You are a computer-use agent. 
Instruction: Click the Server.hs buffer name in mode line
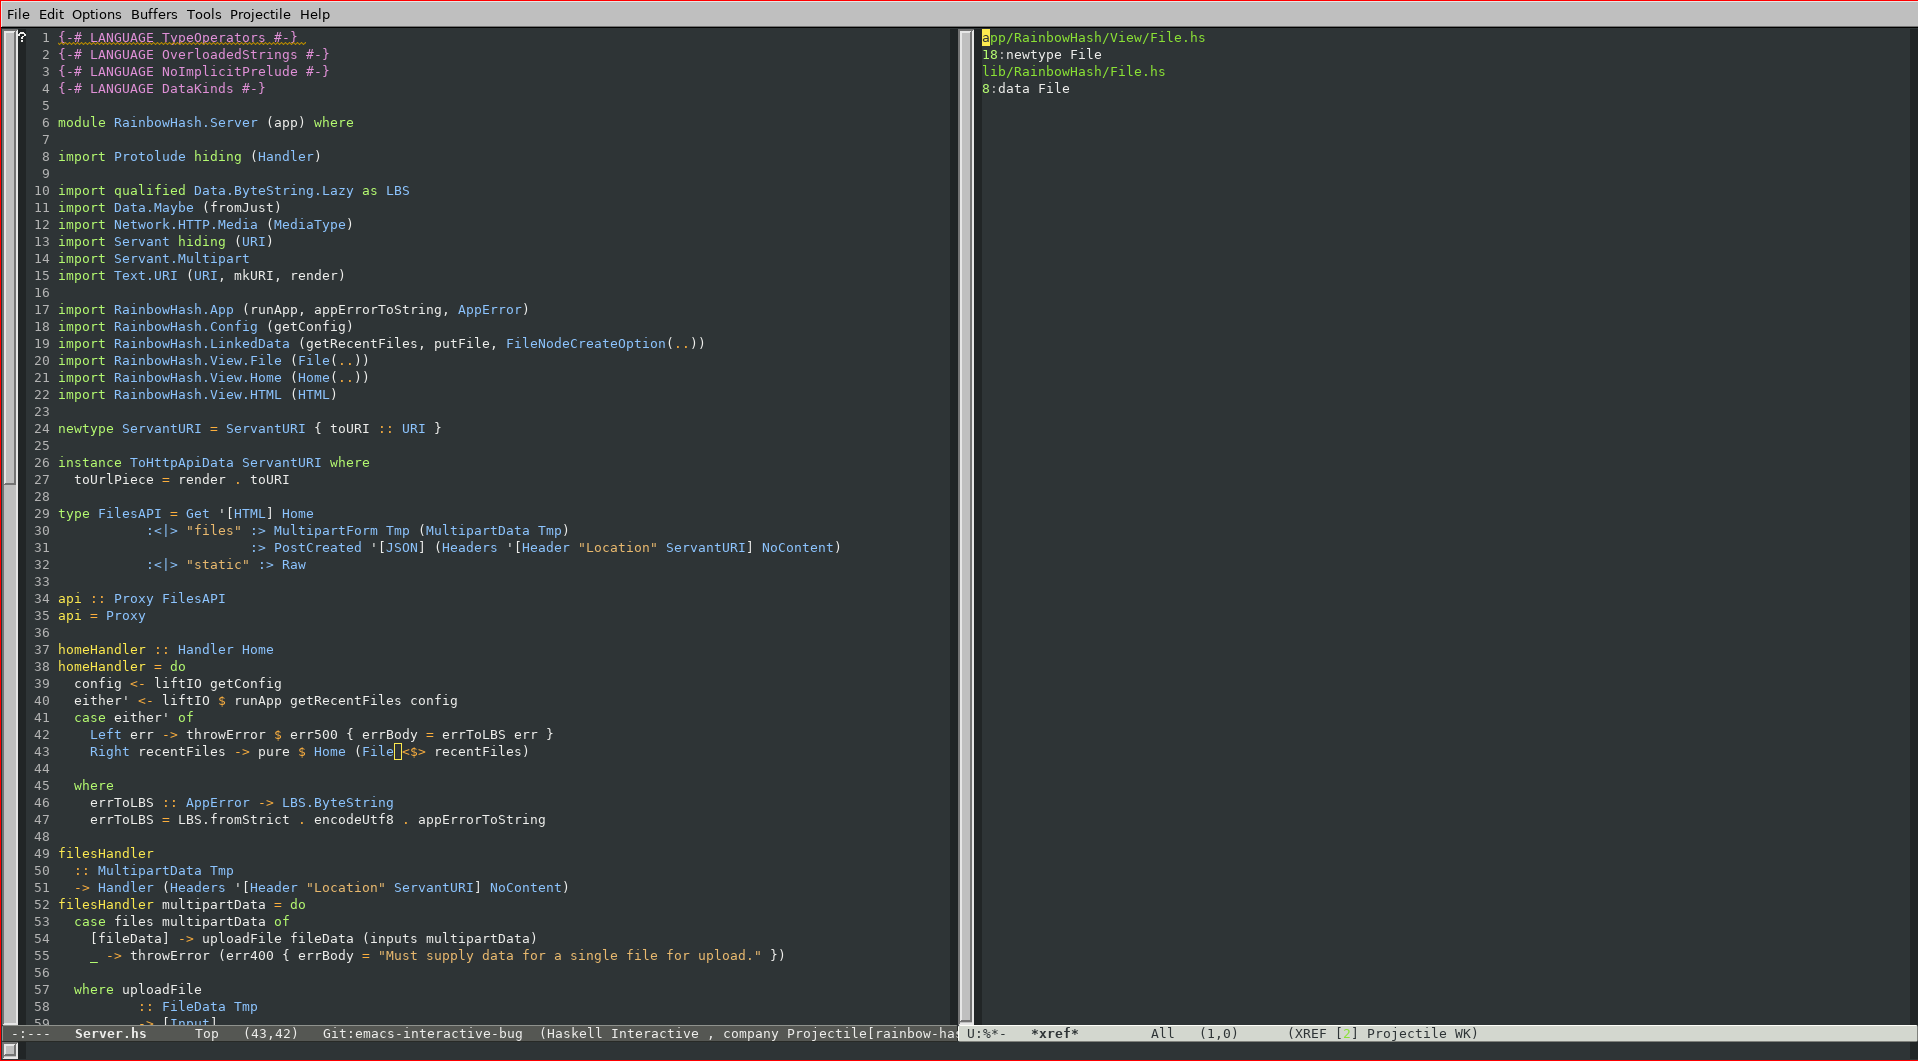point(110,1034)
